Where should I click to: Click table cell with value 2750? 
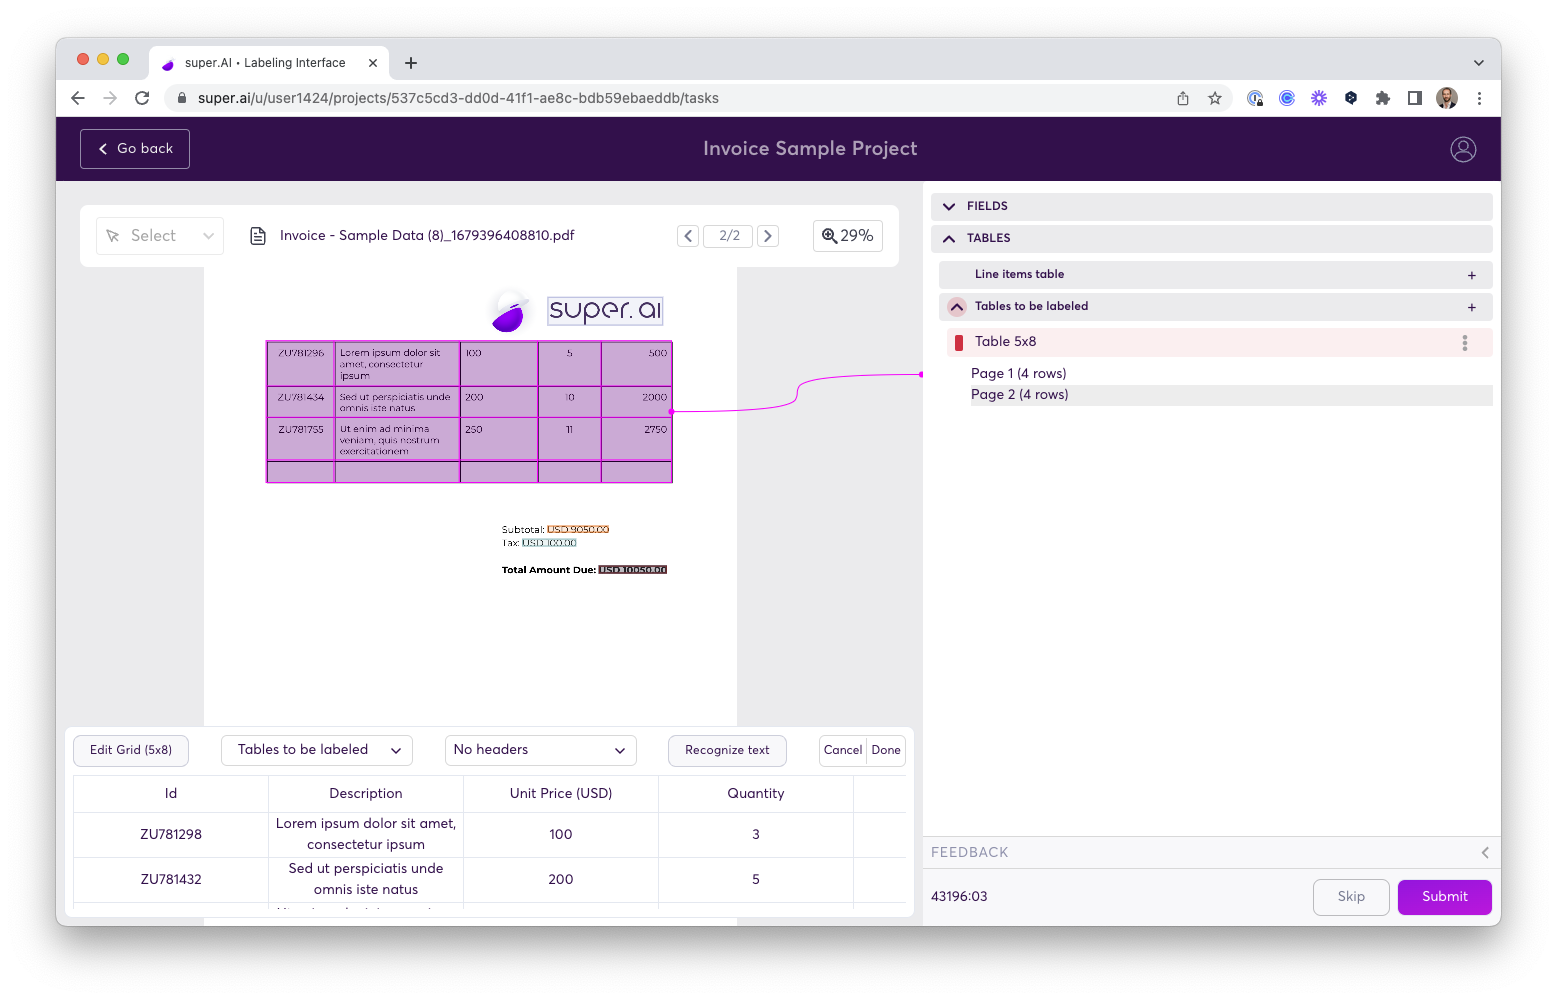click(x=637, y=440)
